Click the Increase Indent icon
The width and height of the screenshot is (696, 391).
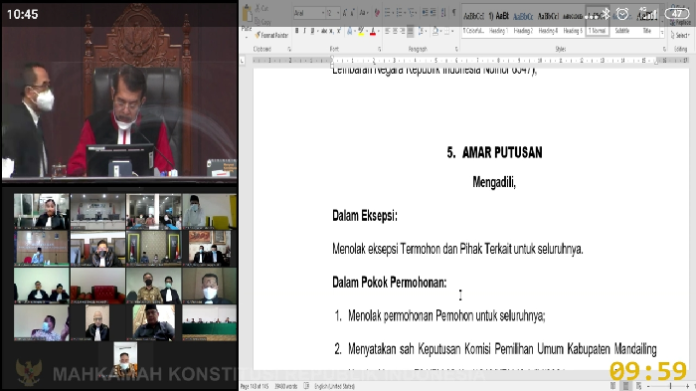(433, 13)
